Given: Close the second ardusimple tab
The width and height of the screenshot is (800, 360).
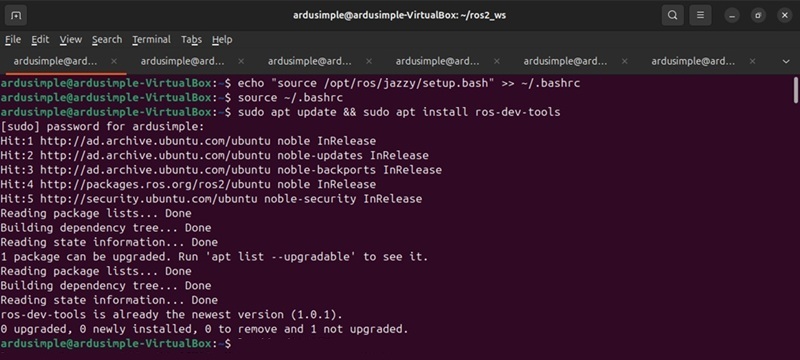Looking at the screenshot, I should (x=241, y=61).
